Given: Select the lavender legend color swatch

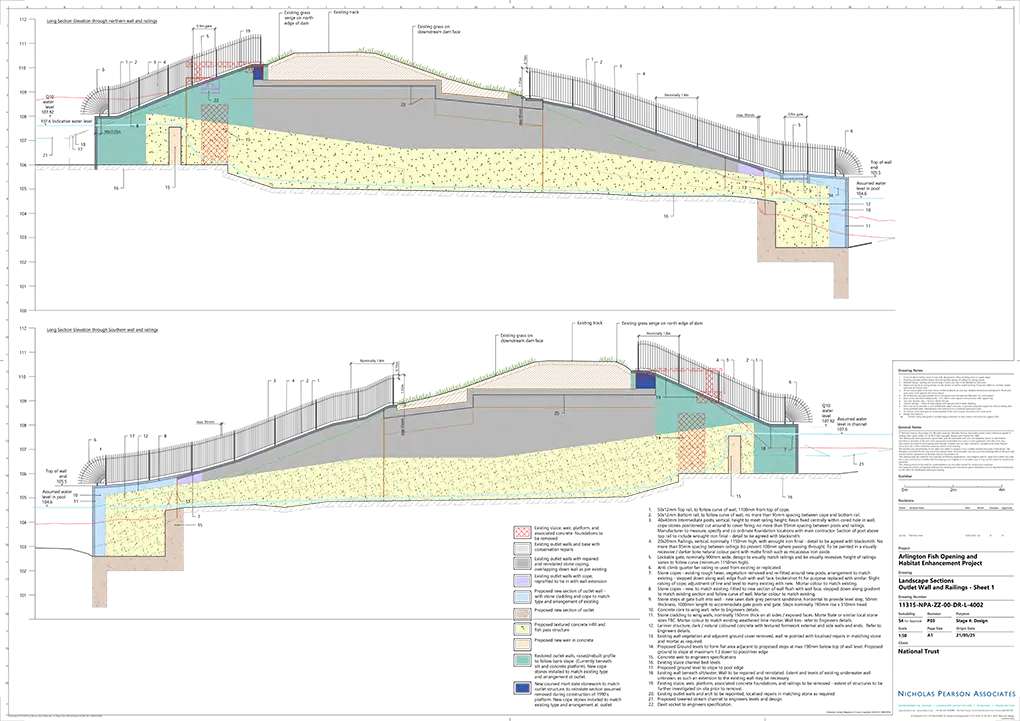Looking at the screenshot, I should [521, 581].
